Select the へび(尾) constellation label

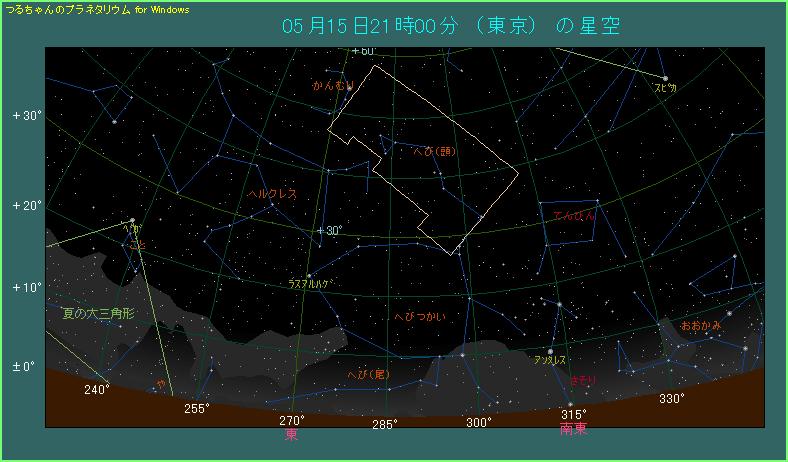[x=365, y=373]
